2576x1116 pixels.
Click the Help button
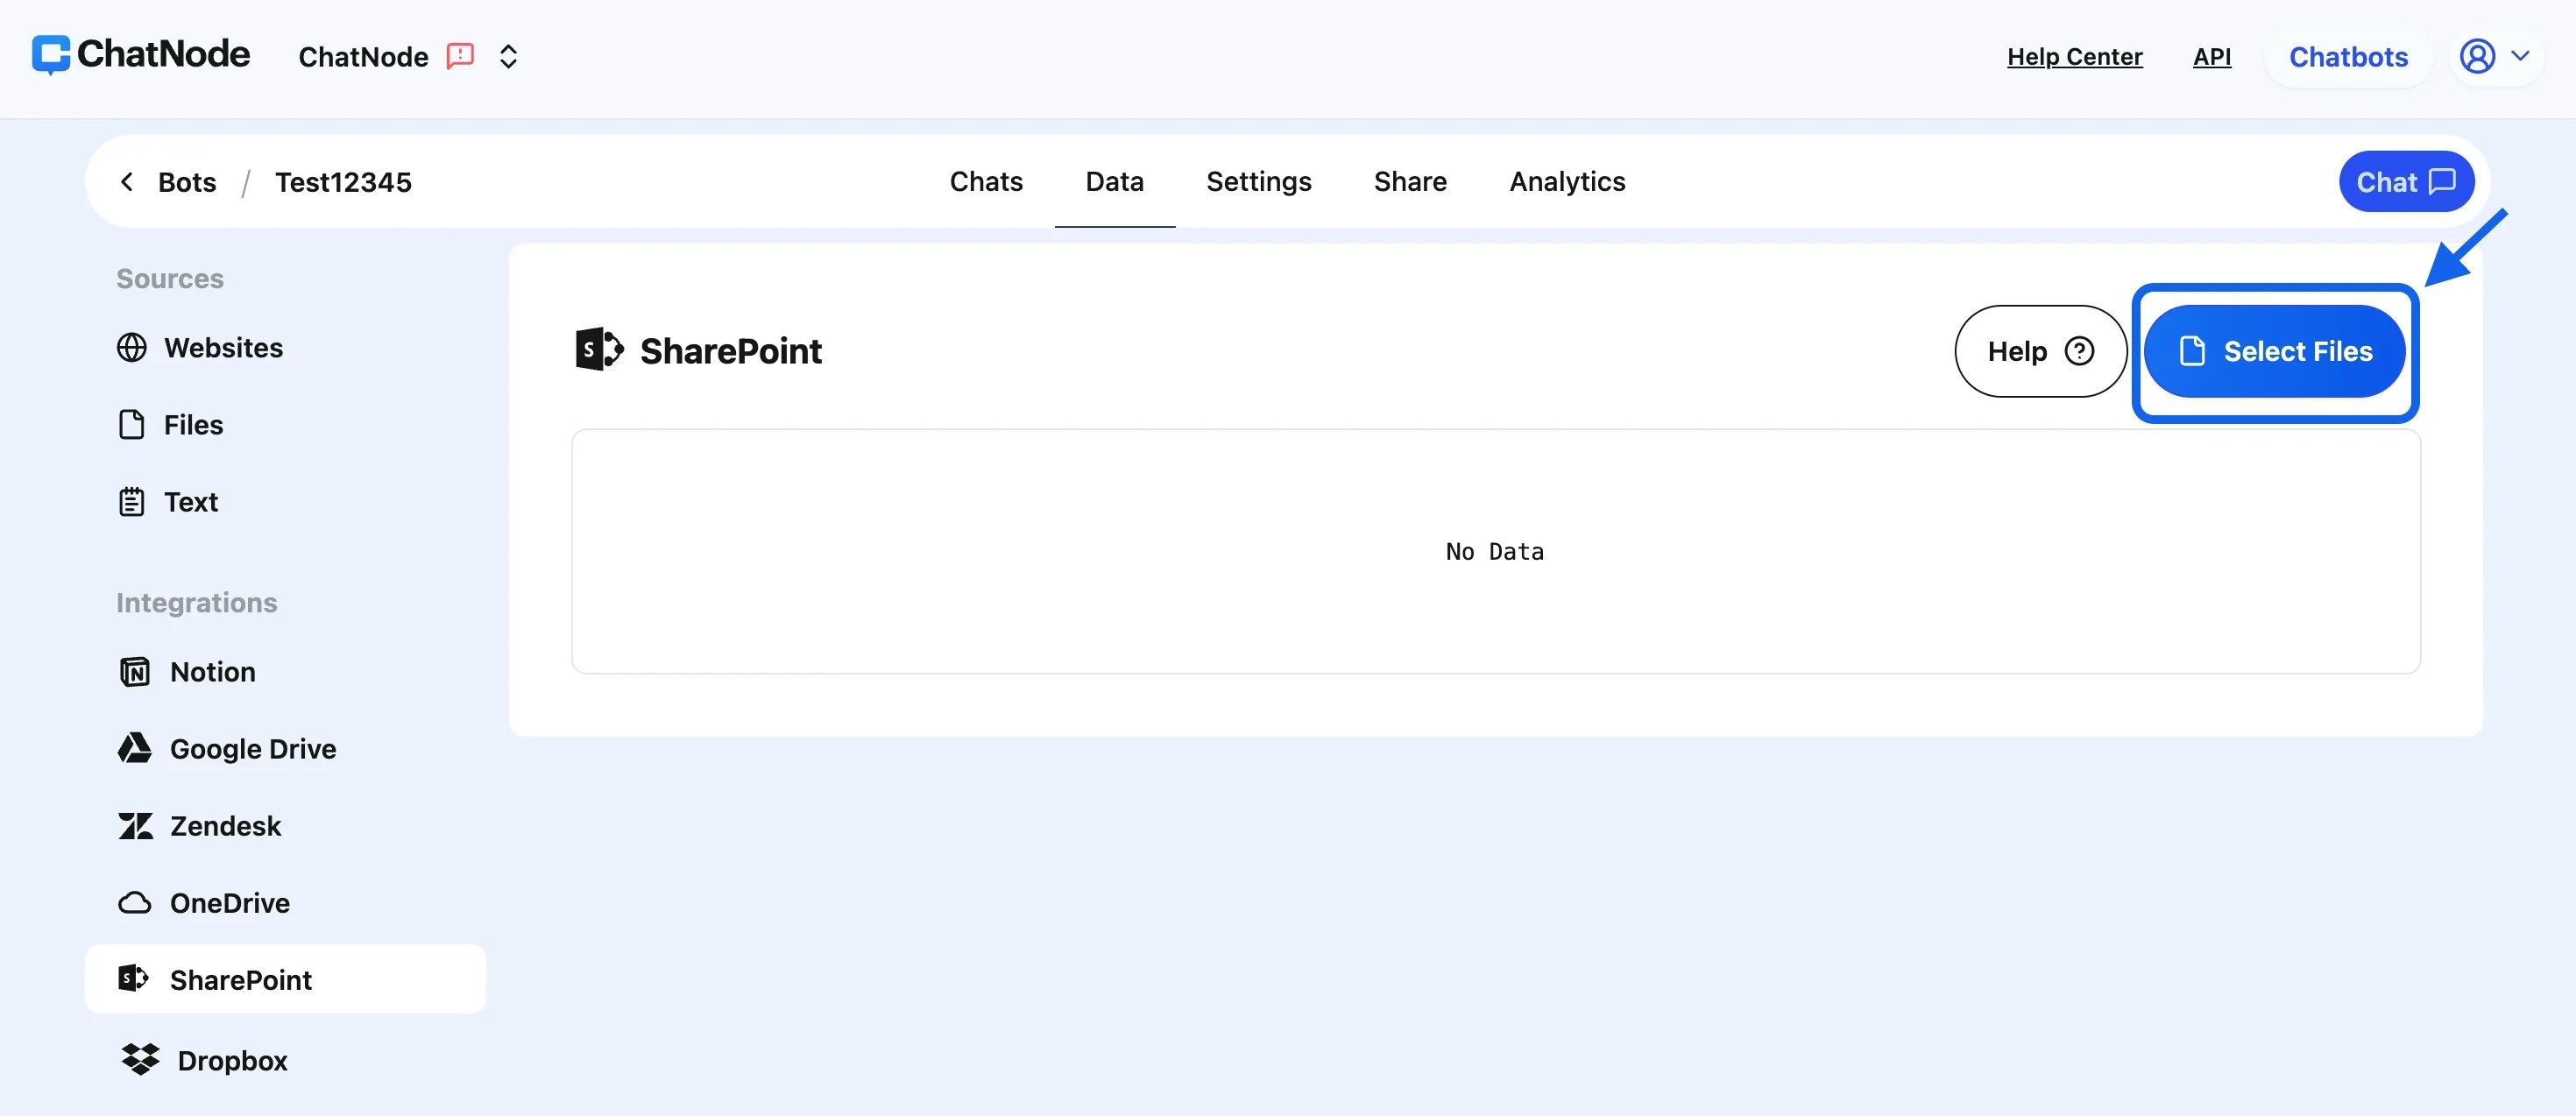[x=2040, y=352]
